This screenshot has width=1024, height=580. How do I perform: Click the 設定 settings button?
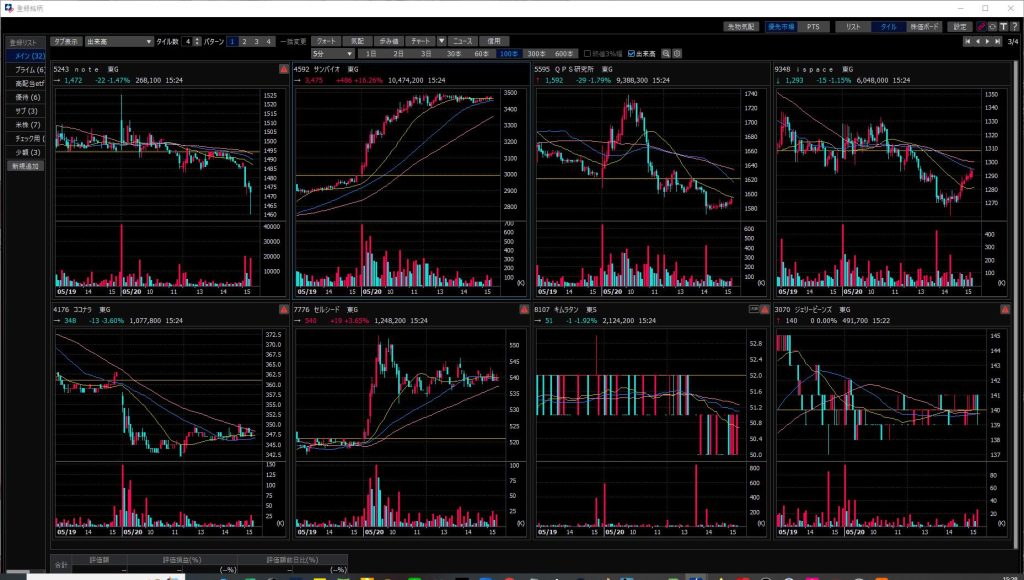(x=960, y=27)
